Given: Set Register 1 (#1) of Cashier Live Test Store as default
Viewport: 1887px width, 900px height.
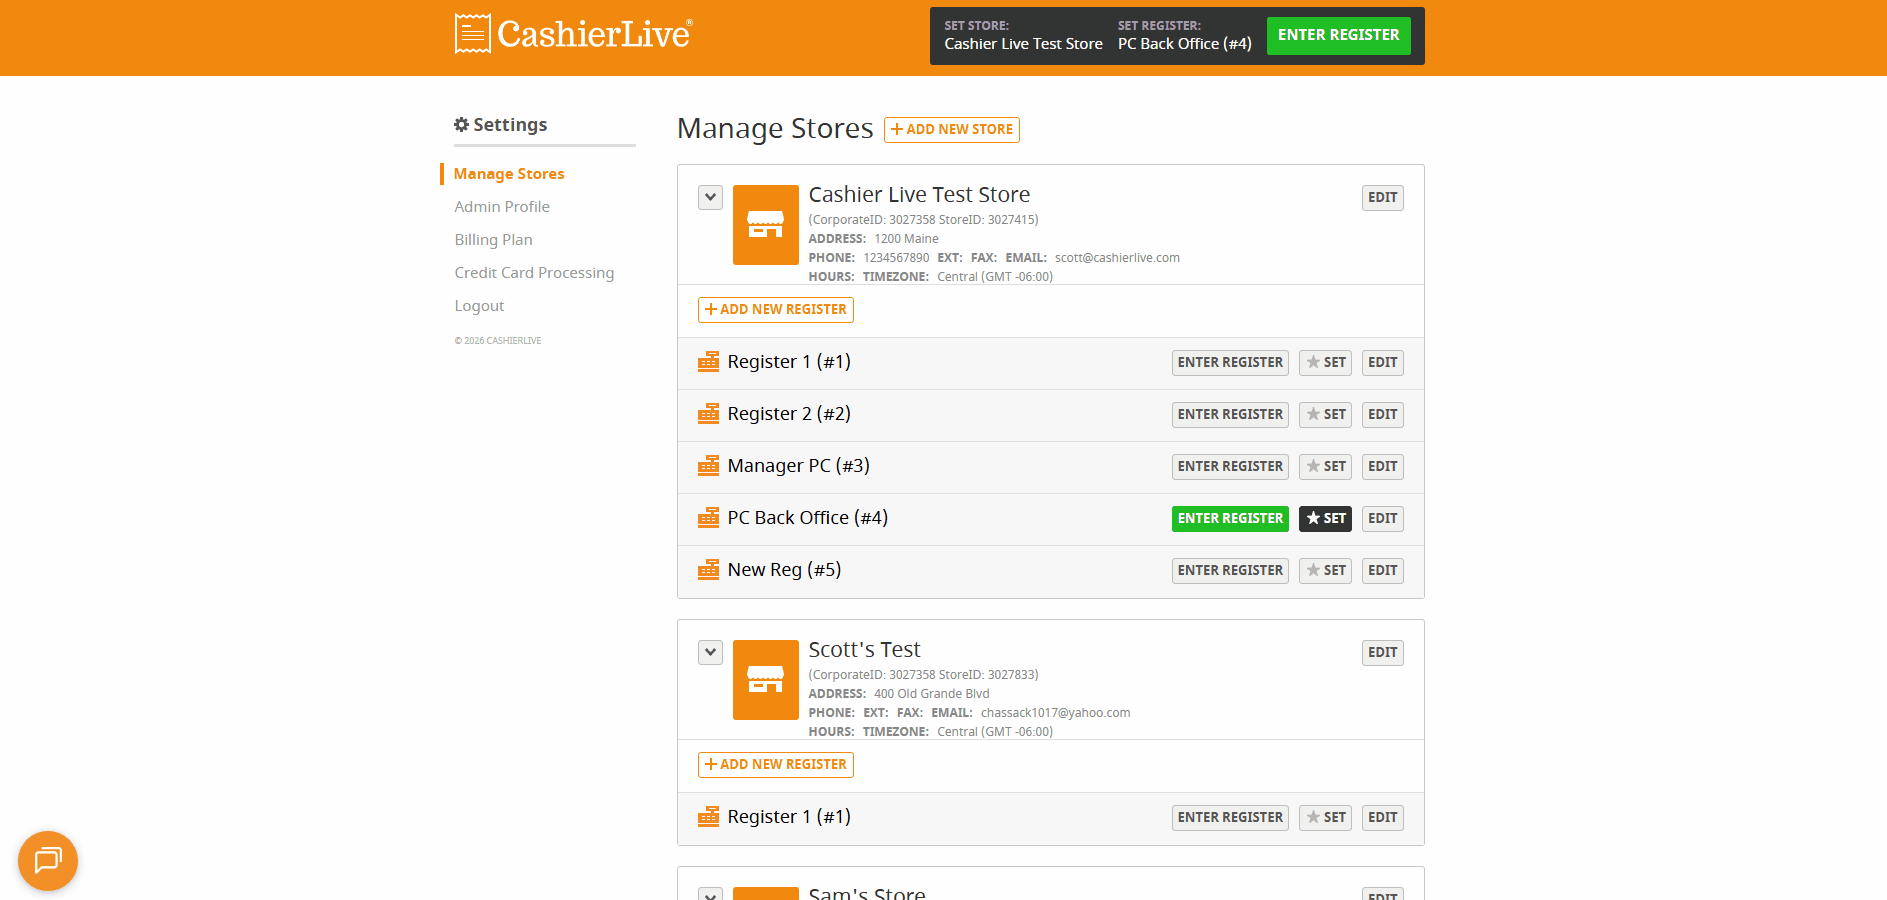Looking at the screenshot, I should (x=1325, y=363).
